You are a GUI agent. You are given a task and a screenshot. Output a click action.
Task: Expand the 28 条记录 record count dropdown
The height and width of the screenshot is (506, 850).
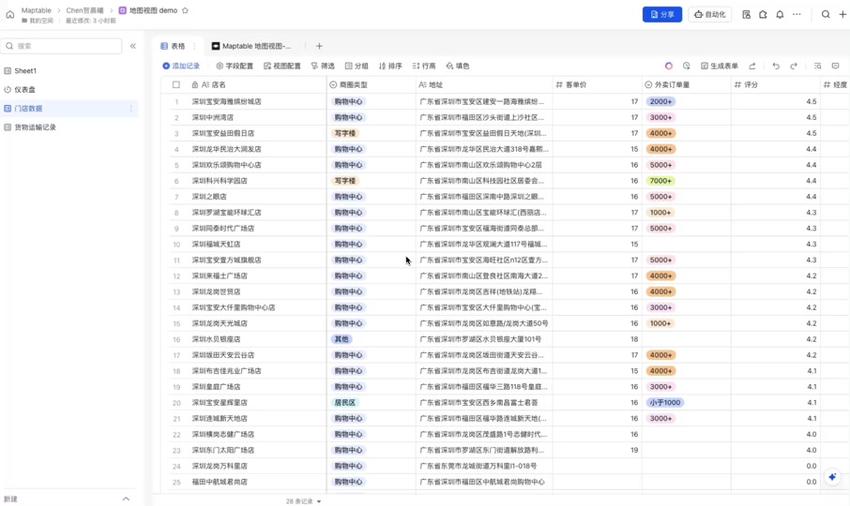point(303,501)
